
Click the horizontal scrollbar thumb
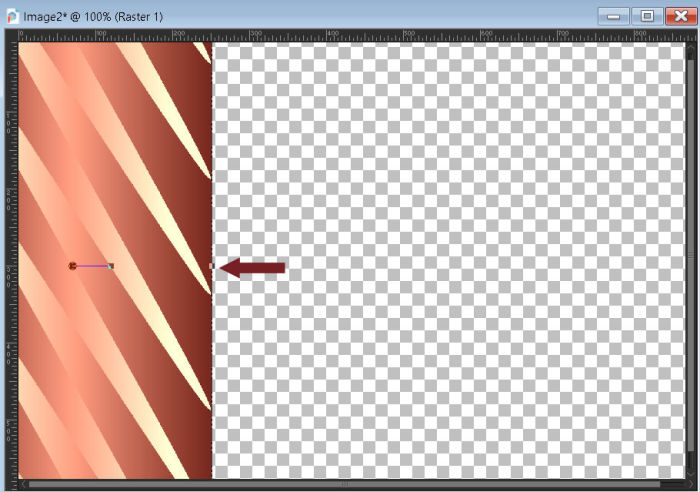click(x=344, y=484)
